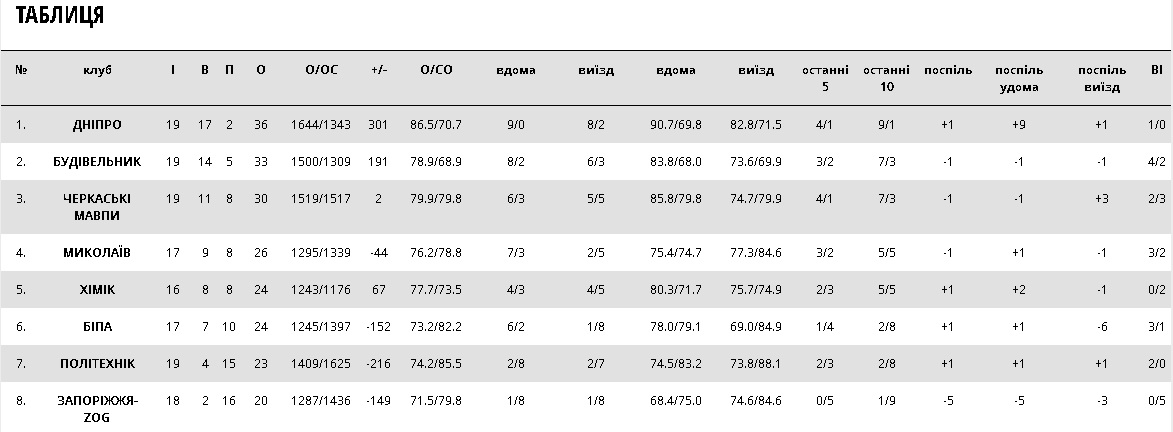Open the ПОЛІТЕХНІК club link
This screenshot has width=1173, height=432.
98,364
